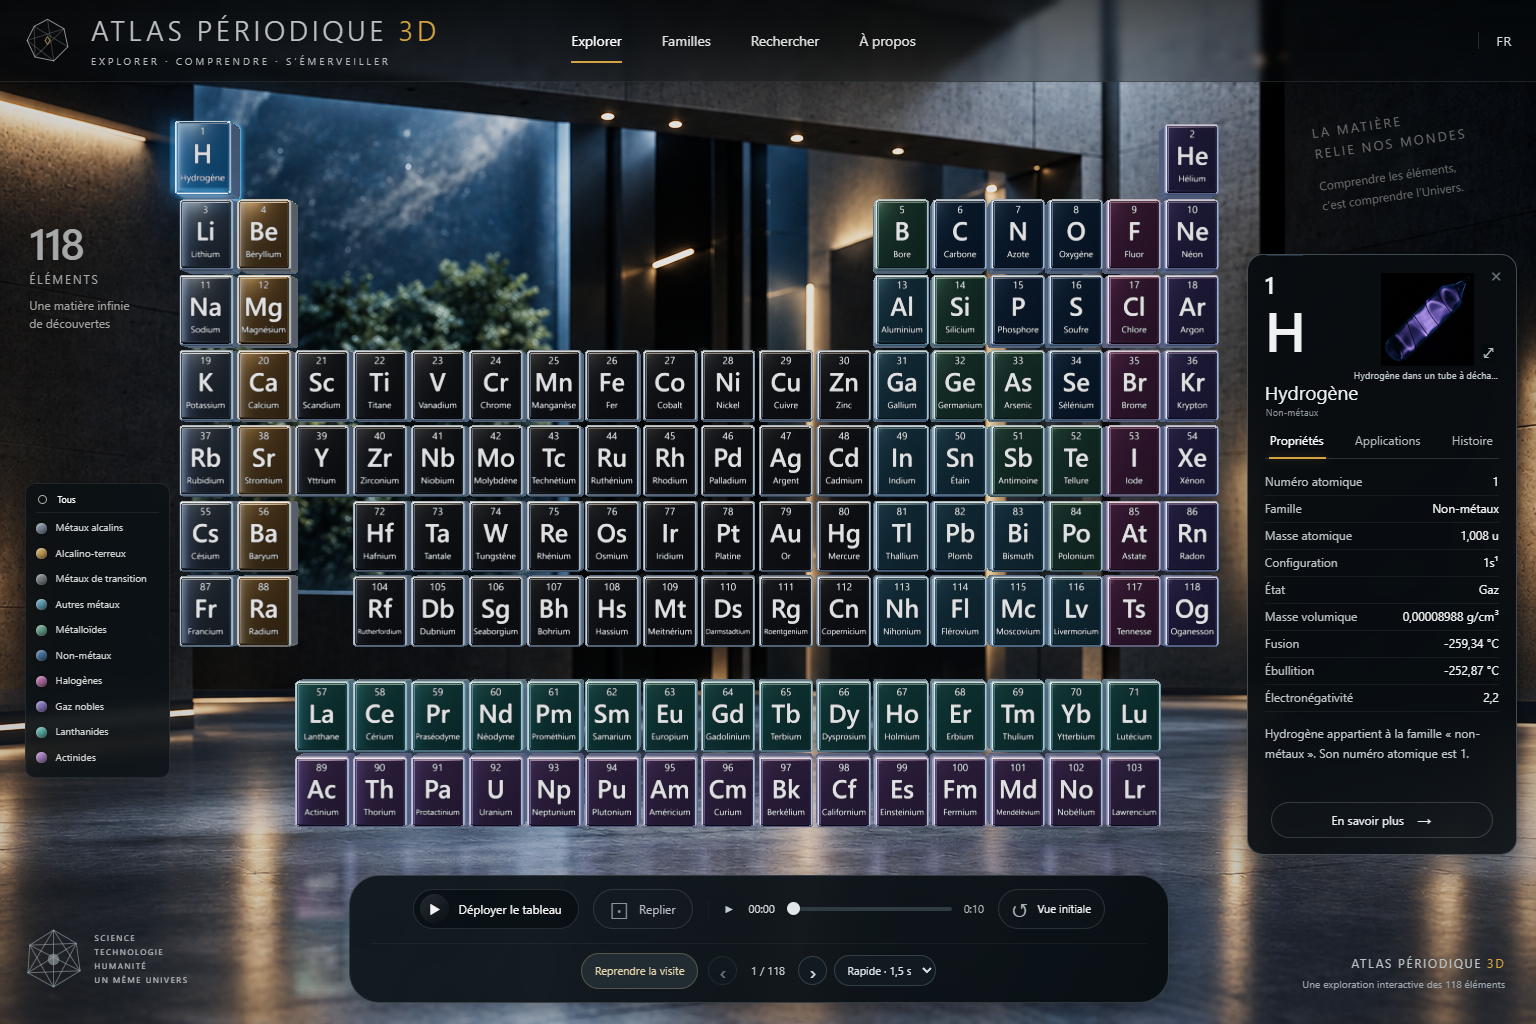
Task: Select the Uranium element tile
Action: pos(496,790)
